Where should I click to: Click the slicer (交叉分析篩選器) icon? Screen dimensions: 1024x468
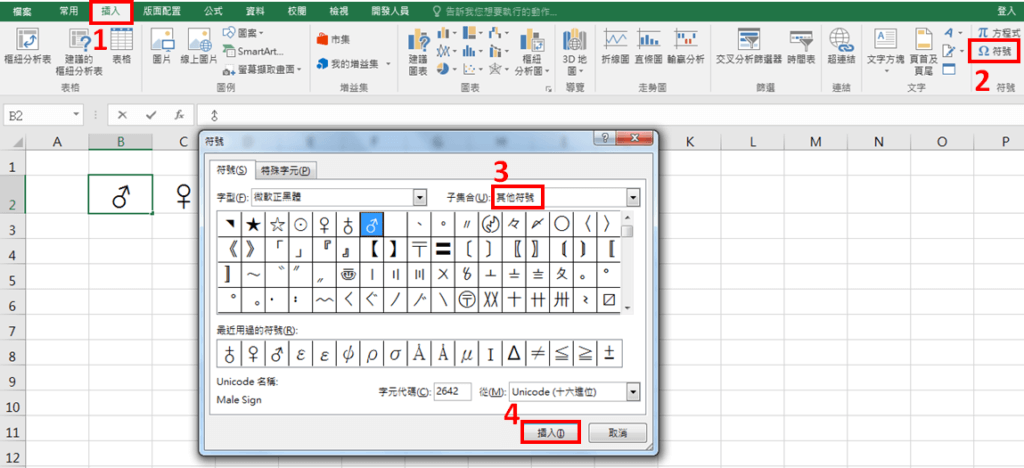(745, 45)
